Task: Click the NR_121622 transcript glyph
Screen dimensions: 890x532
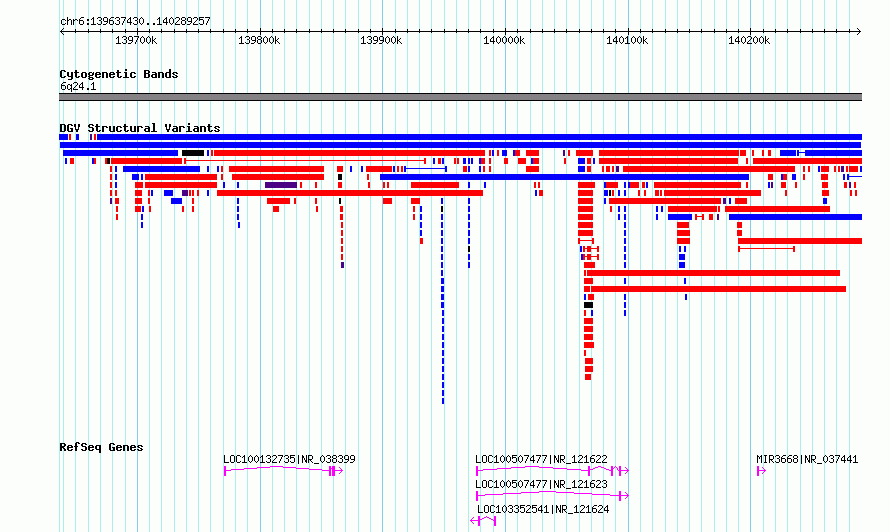Action: coord(552,470)
